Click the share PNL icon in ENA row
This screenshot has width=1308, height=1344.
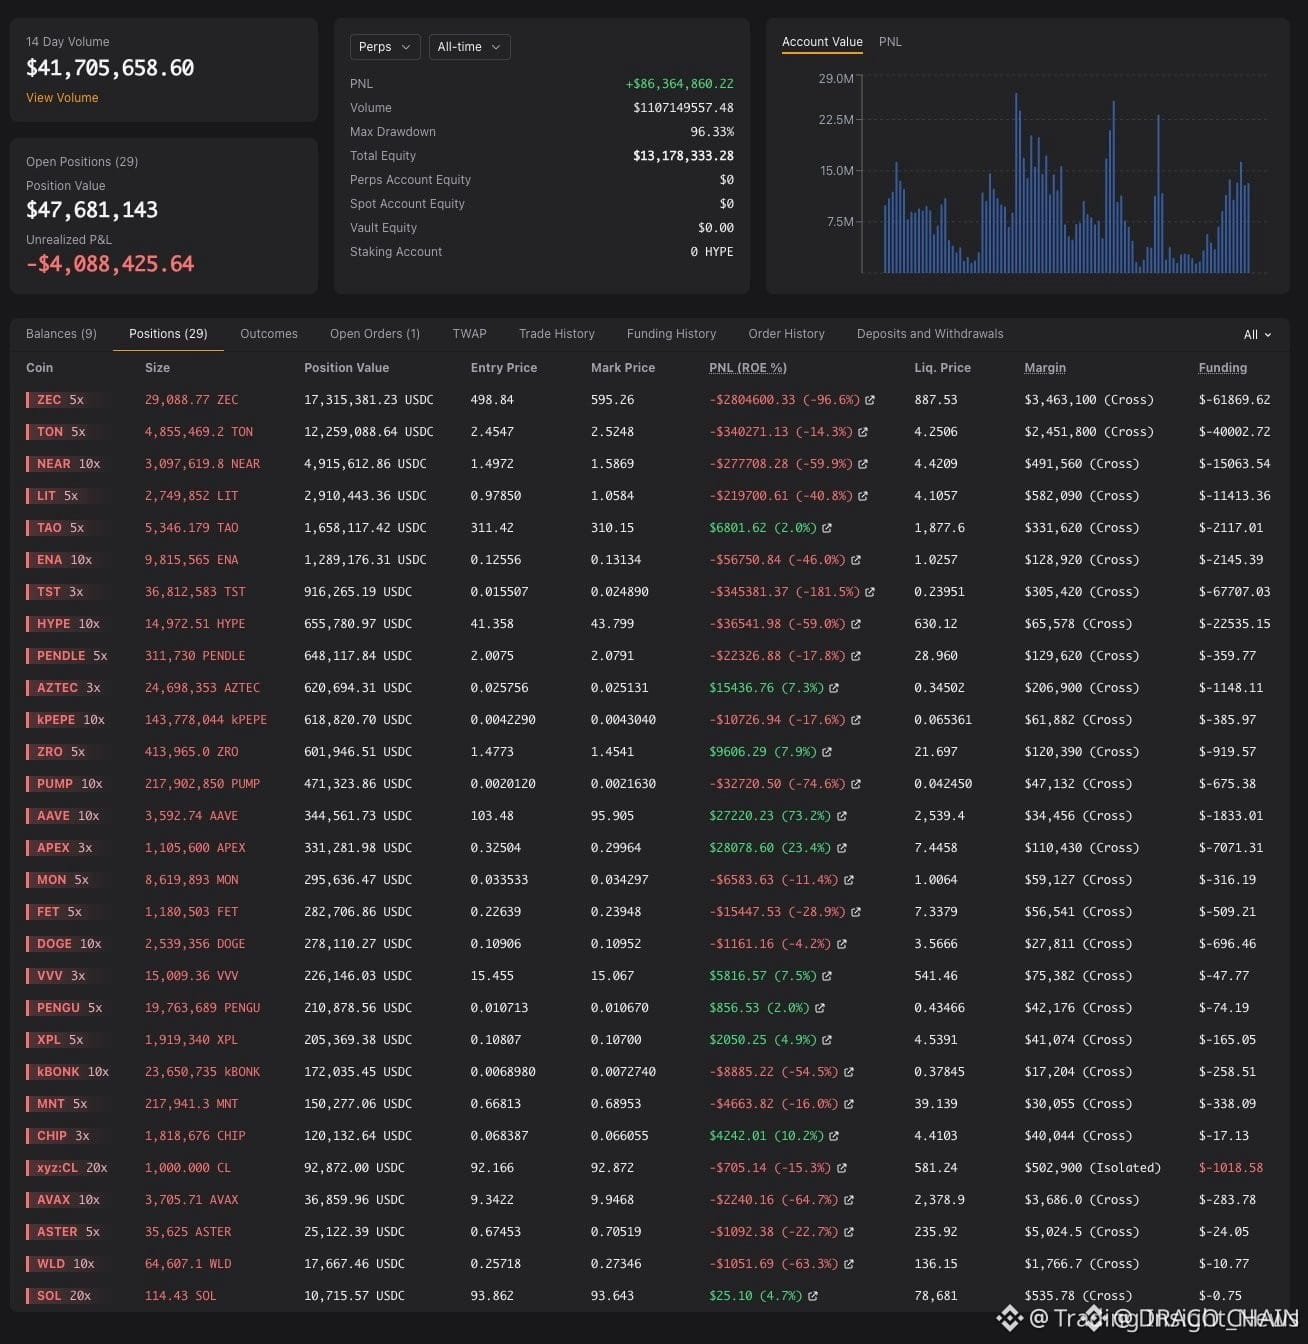(856, 560)
